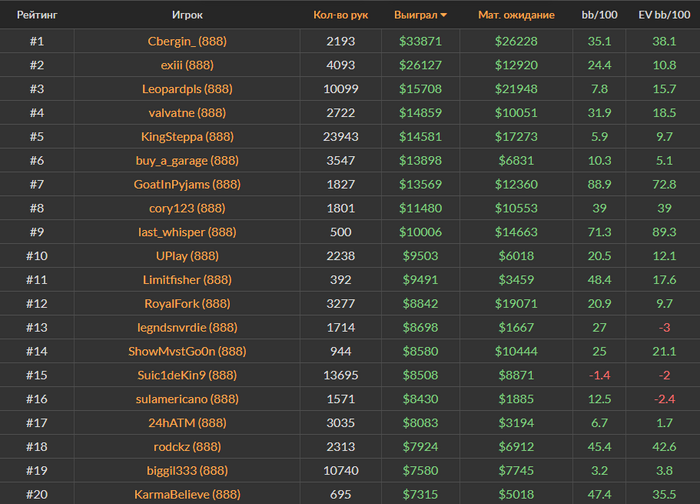Click KarmaBelieve (888) player link
700x504 pixels.
point(187,494)
